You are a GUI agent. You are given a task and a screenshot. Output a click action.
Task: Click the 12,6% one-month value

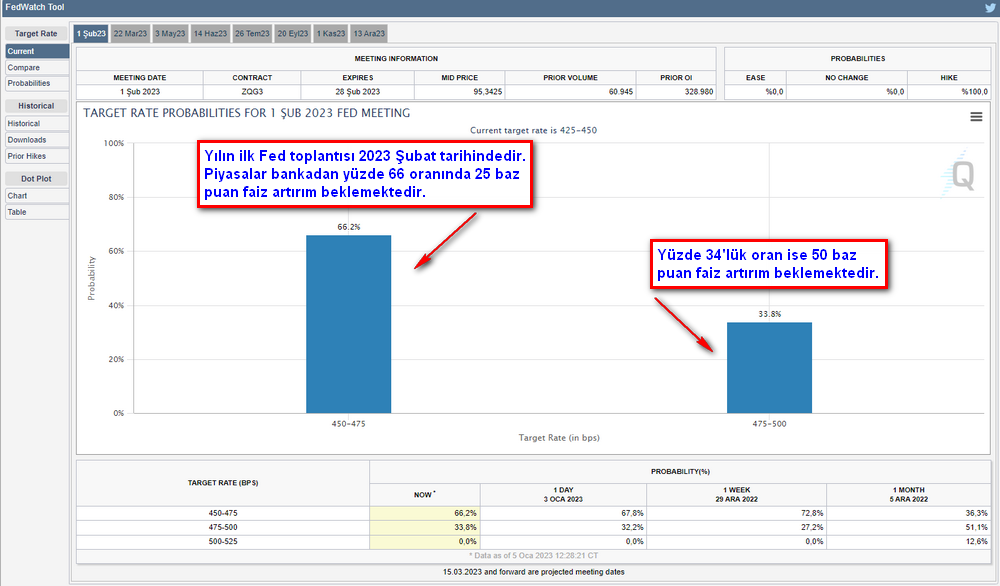[x=976, y=541]
